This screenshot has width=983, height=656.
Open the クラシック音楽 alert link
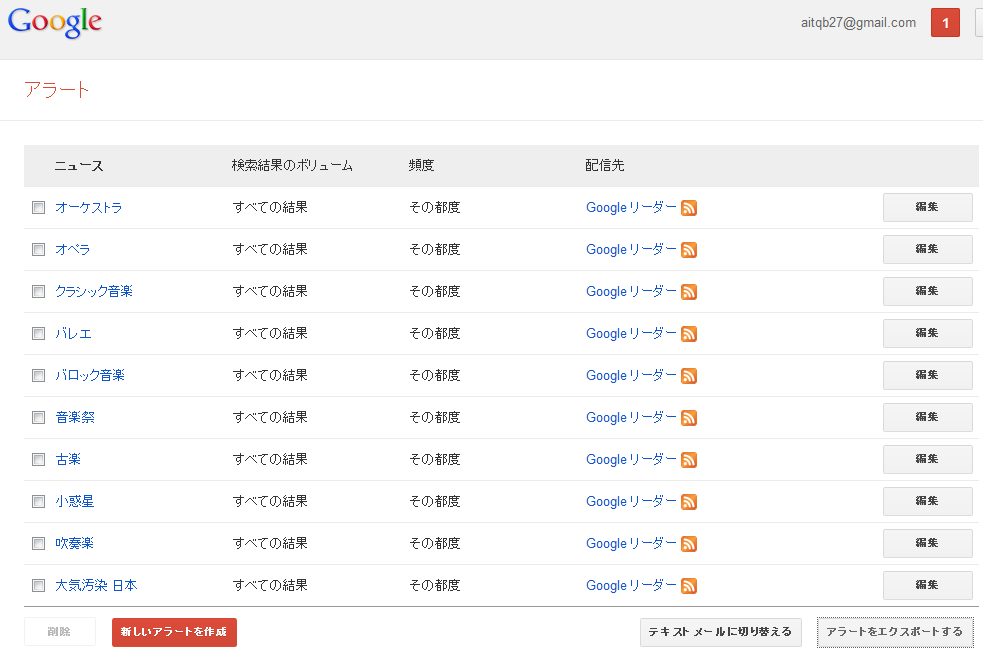point(94,292)
